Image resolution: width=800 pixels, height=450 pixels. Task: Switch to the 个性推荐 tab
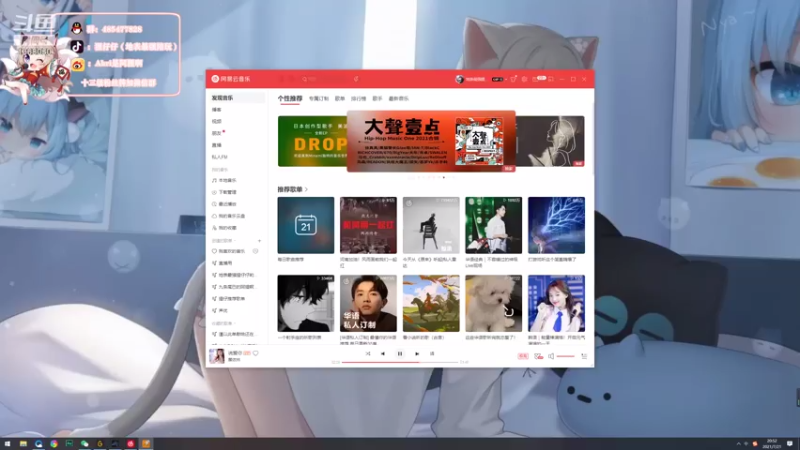290,98
